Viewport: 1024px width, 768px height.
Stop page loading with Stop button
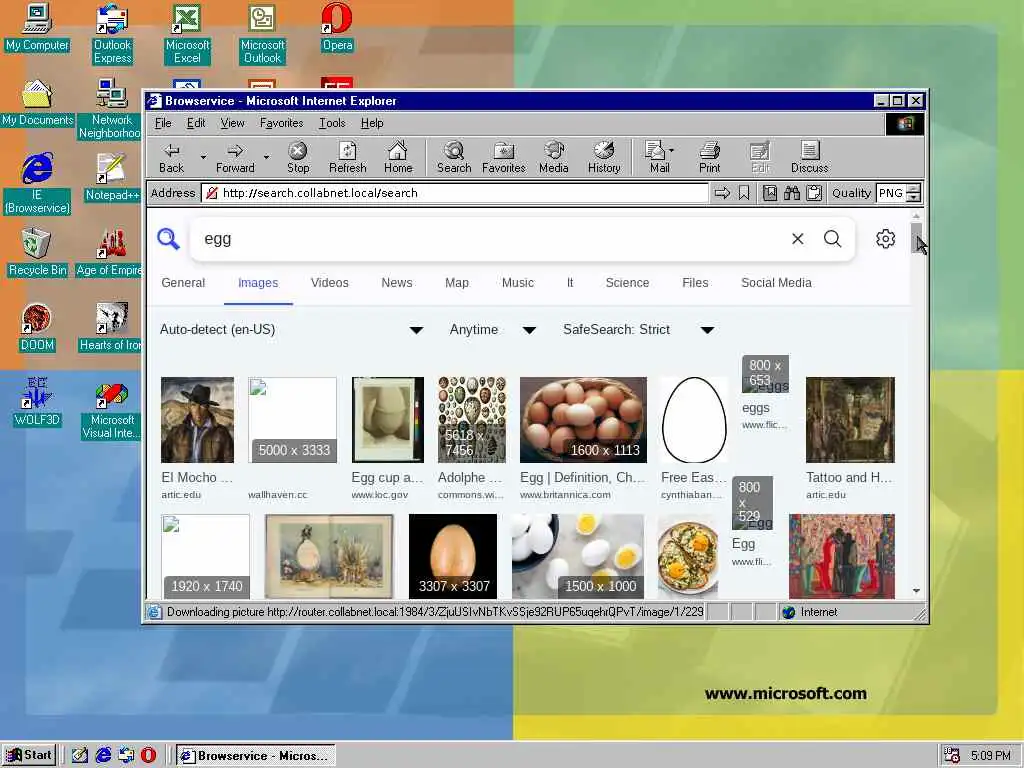(298, 157)
